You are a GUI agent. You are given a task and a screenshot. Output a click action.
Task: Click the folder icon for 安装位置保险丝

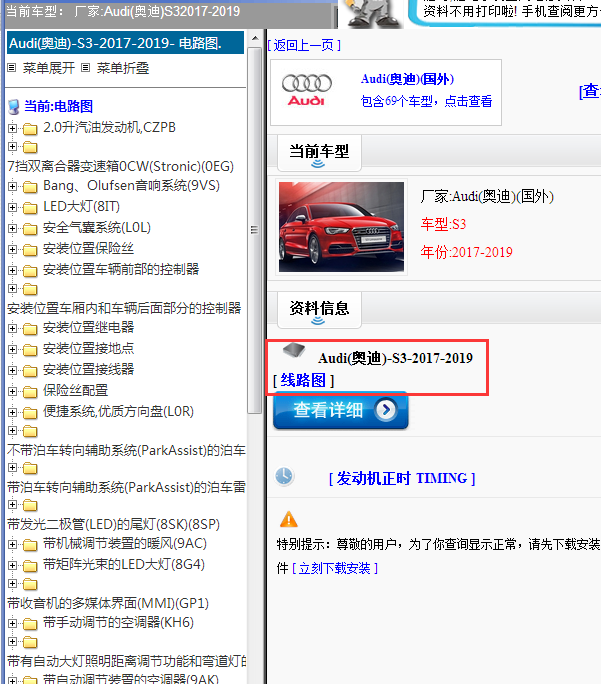(30, 250)
